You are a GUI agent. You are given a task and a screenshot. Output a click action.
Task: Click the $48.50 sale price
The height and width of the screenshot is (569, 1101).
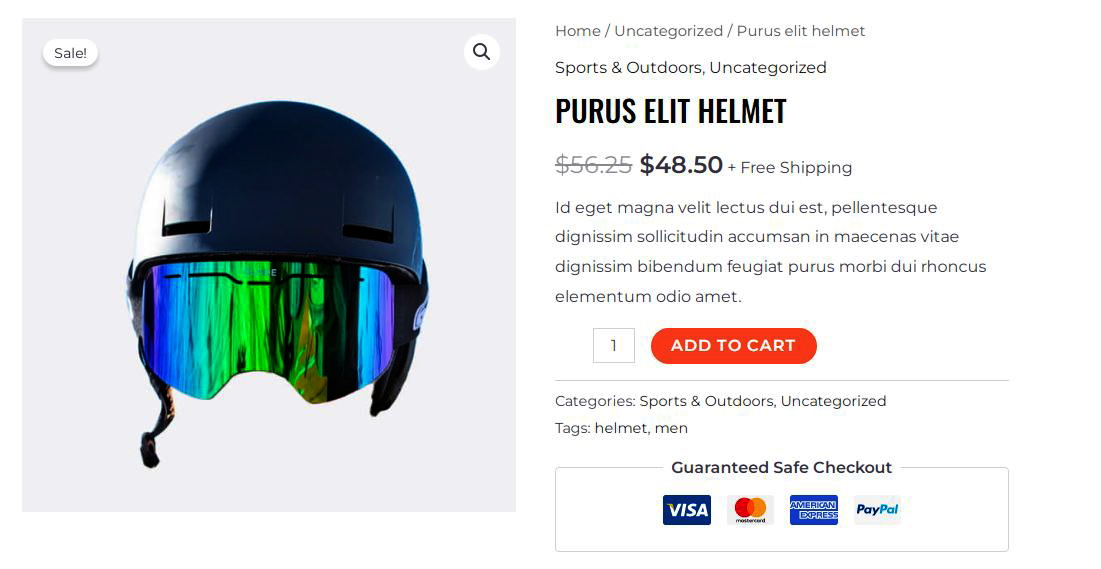point(681,164)
